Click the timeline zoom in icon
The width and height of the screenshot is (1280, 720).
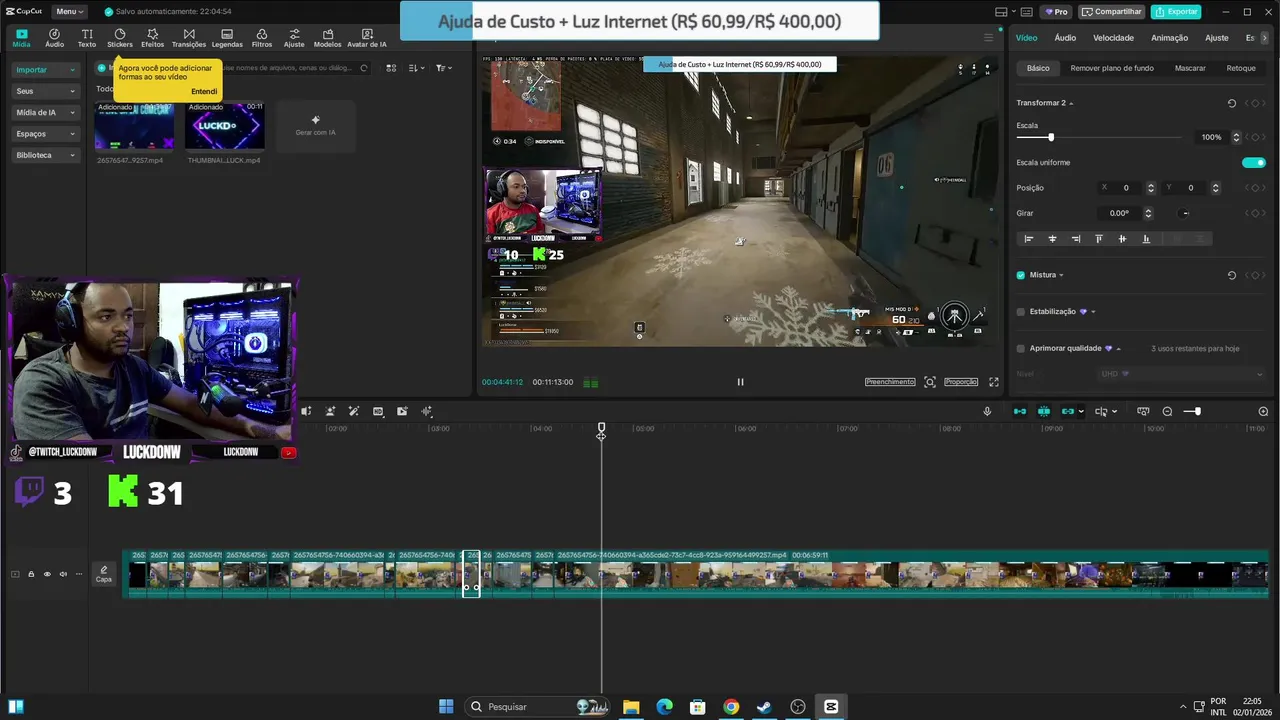(1263, 411)
